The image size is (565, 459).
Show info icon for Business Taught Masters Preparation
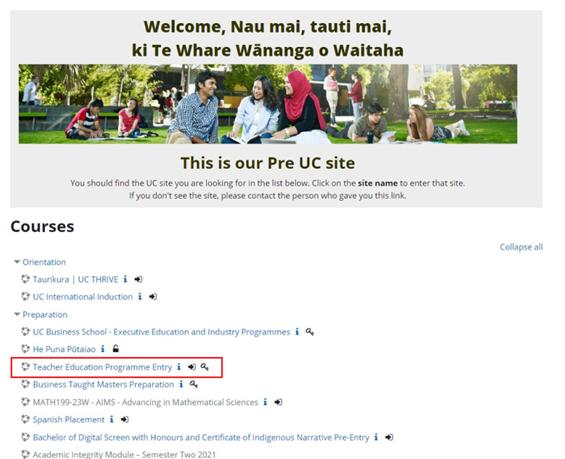pos(181,384)
